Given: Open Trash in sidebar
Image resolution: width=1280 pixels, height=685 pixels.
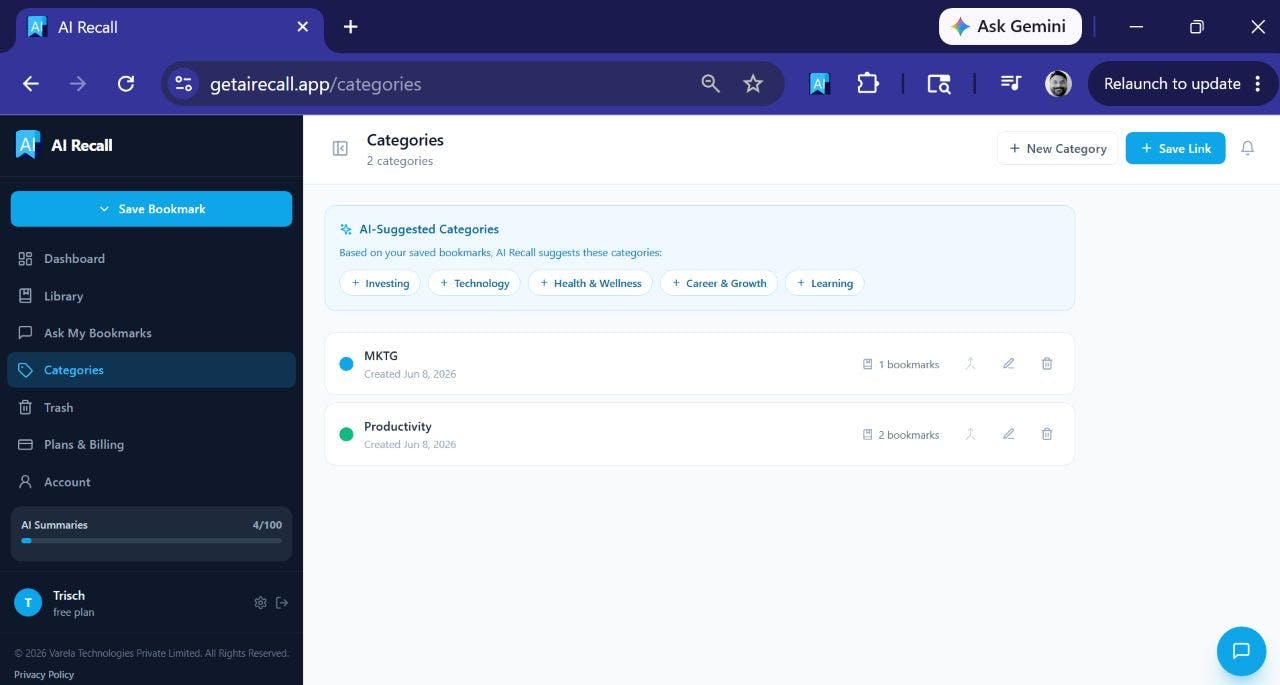Looking at the screenshot, I should (x=151, y=408).
